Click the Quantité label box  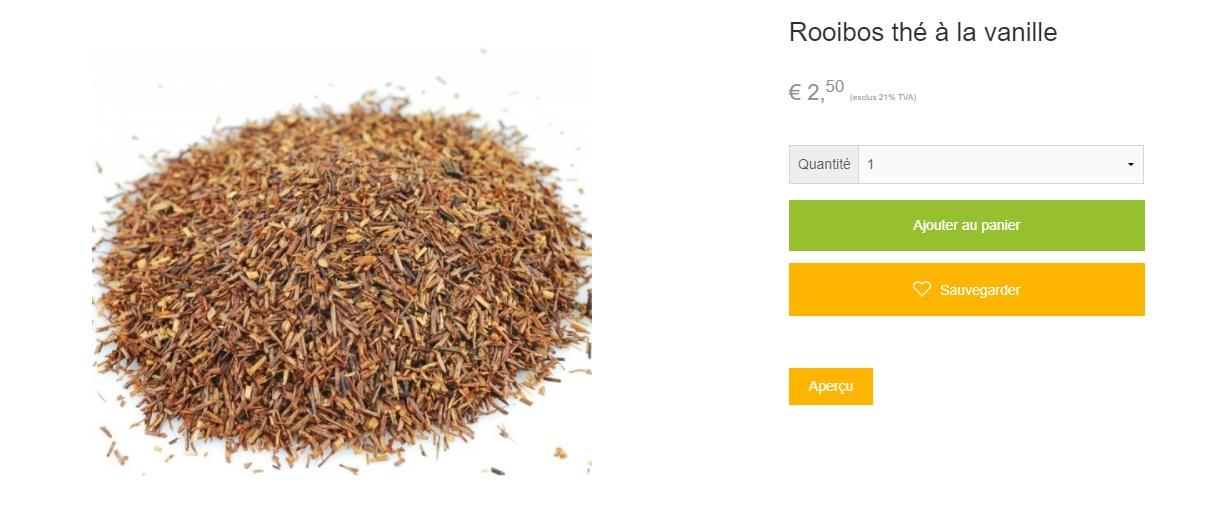824,165
